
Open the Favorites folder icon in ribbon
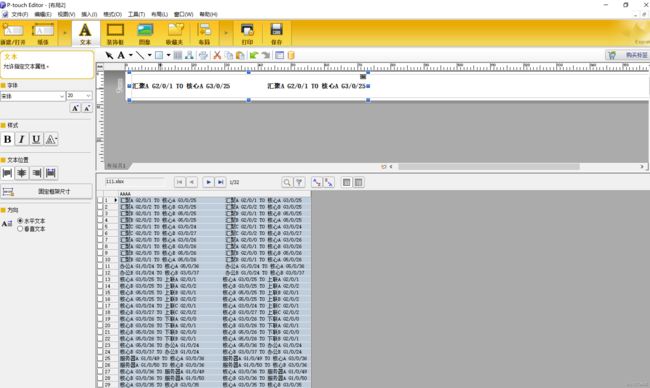[175, 33]
